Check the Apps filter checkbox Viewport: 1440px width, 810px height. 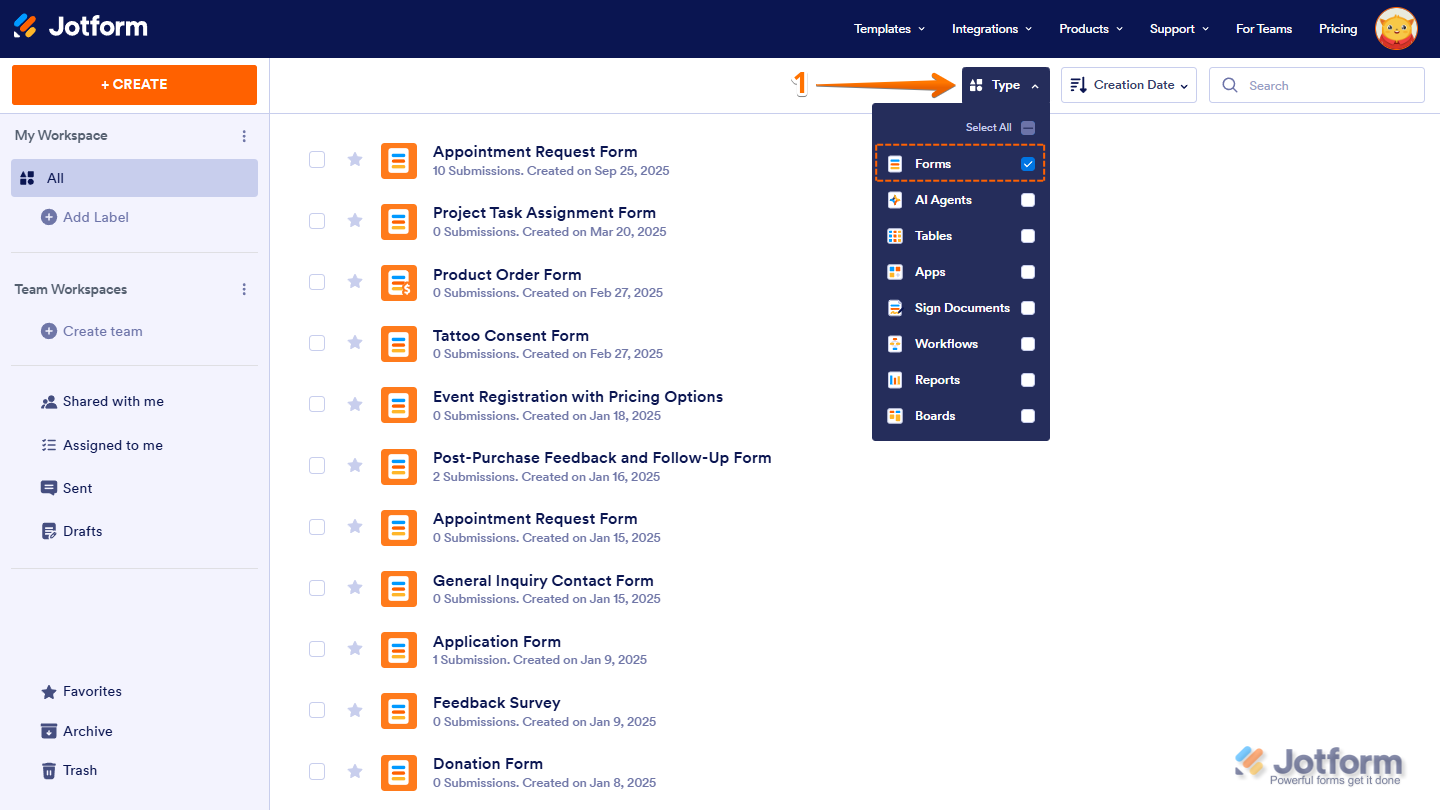(x=1028, y=271)
